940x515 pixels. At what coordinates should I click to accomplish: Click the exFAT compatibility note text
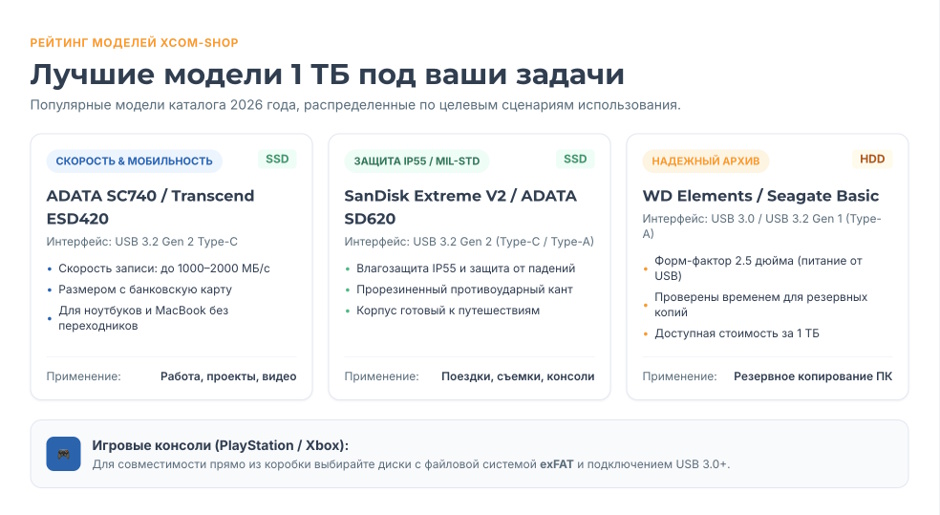[411, 464]
